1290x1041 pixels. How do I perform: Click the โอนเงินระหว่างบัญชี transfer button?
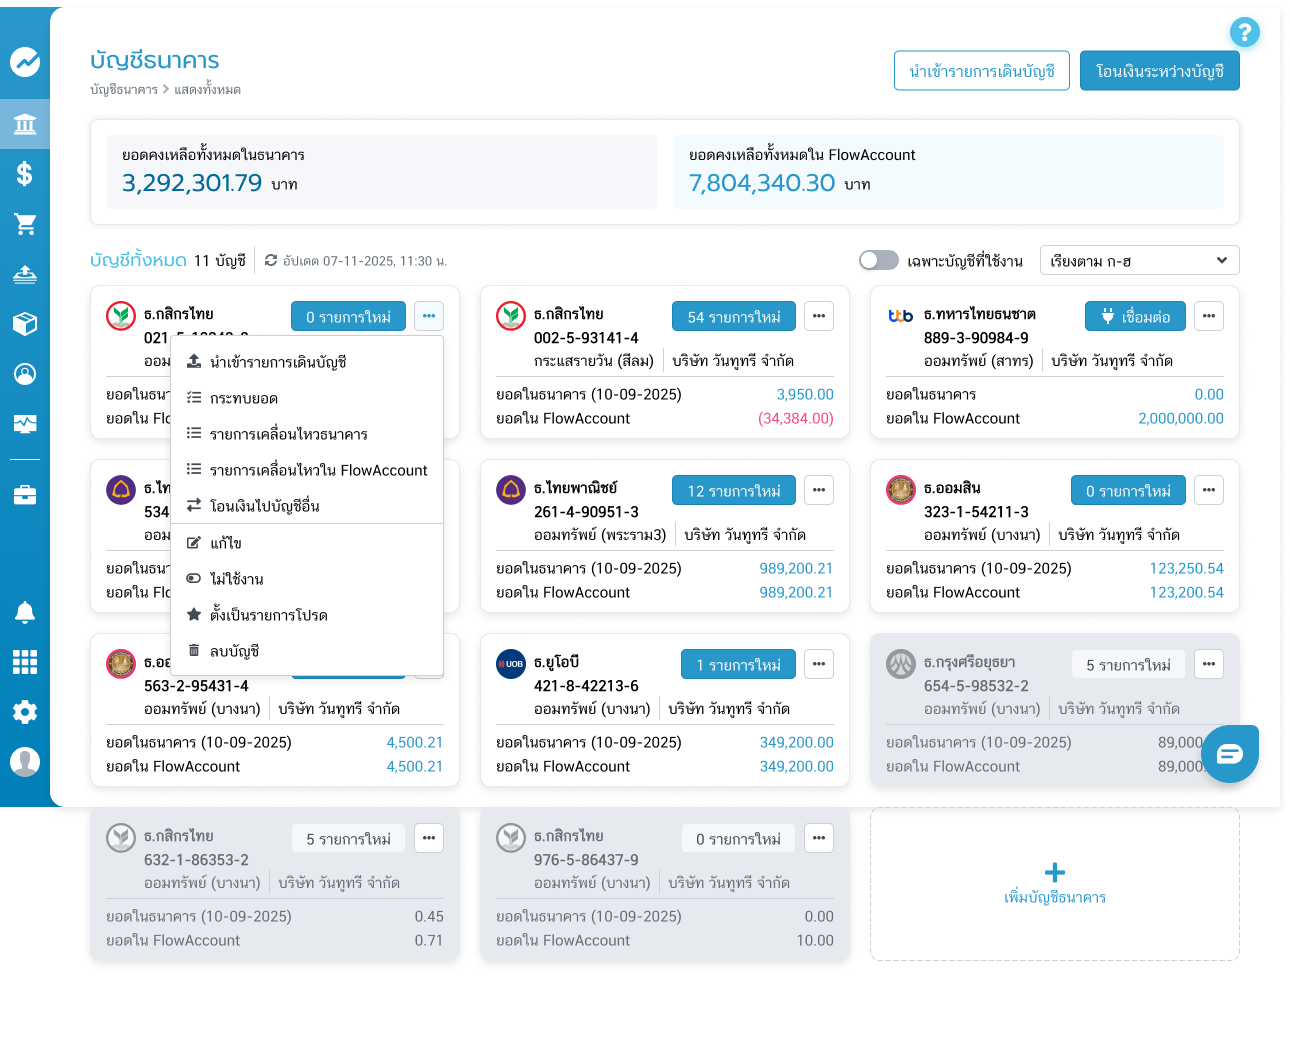(x=1159, y=70)
